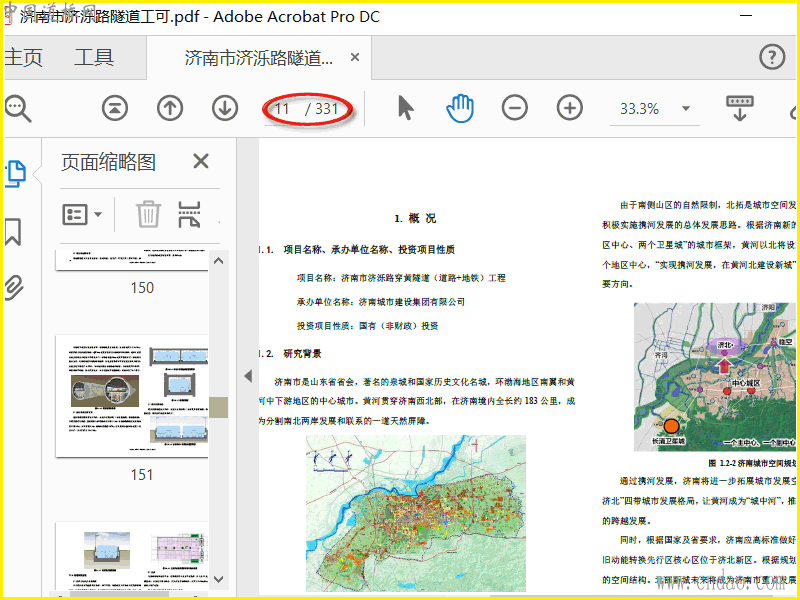Click thumbnail panel scroll down arrow

(218, 579)
